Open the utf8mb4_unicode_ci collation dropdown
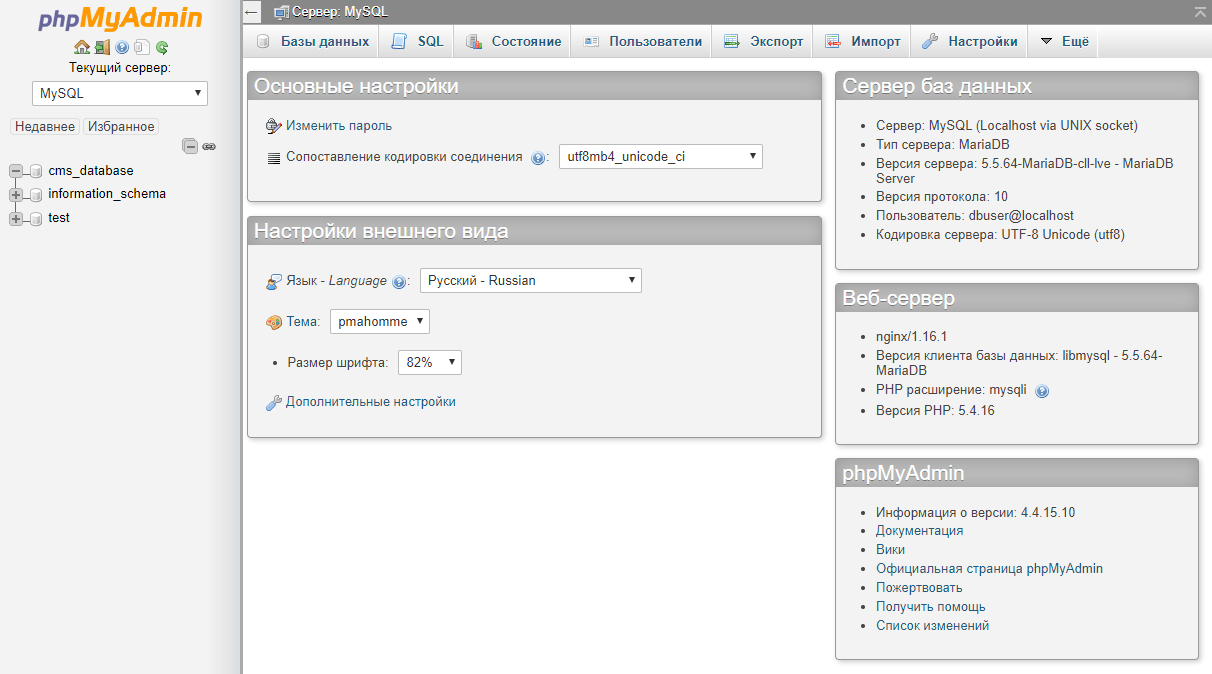Screen dimensions: 1212x674 coord(660,157)
